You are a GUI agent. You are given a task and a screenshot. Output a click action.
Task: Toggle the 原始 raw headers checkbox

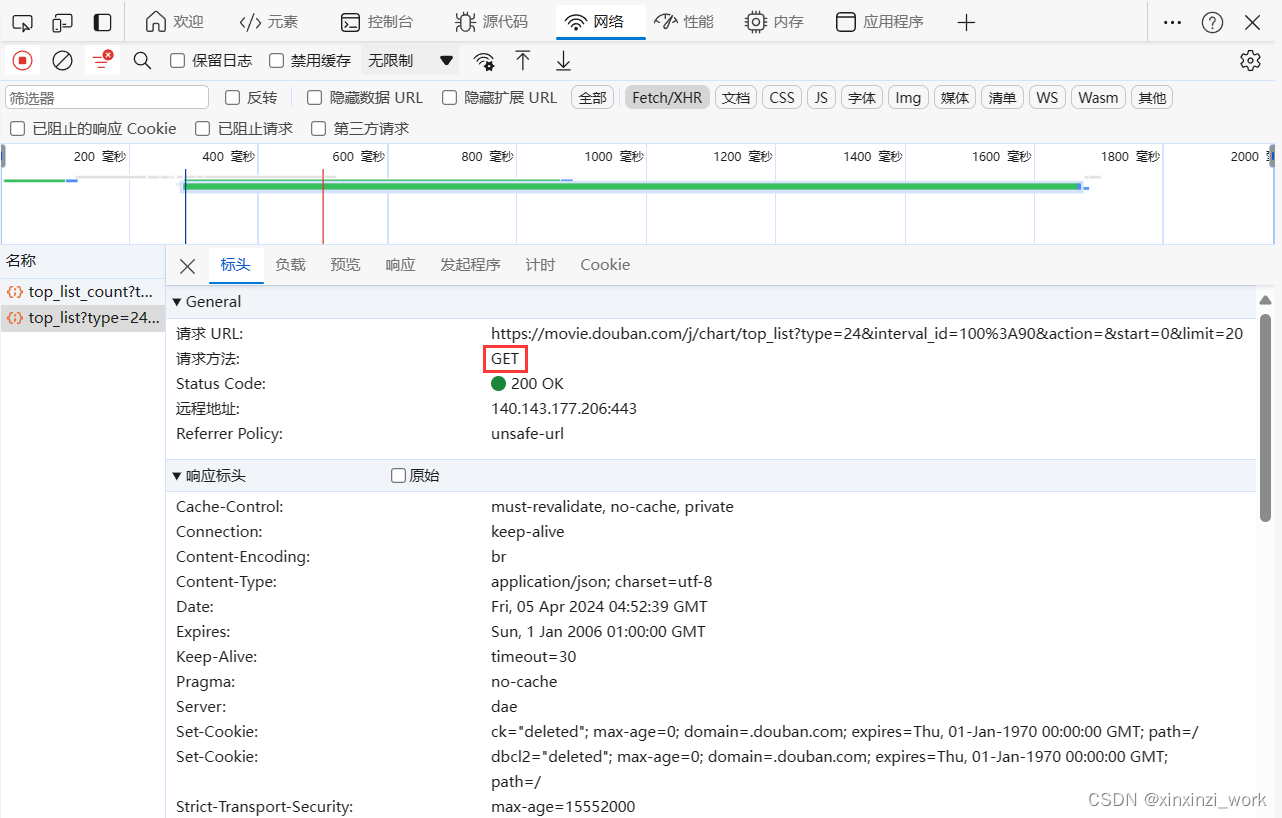click(x=398, y=476)
